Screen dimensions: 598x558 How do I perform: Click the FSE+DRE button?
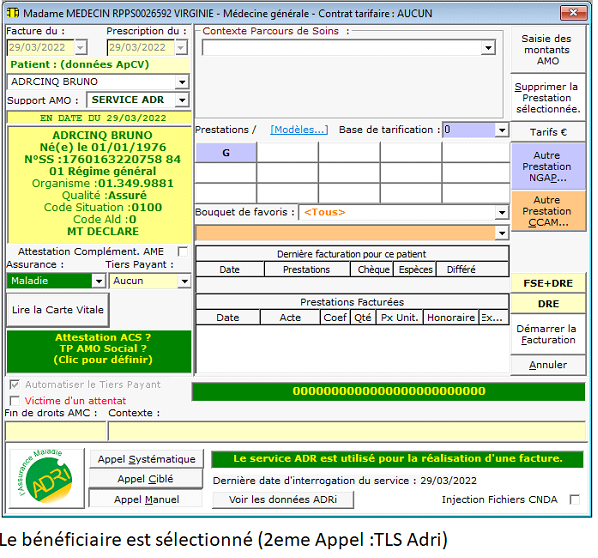[548, 283]
